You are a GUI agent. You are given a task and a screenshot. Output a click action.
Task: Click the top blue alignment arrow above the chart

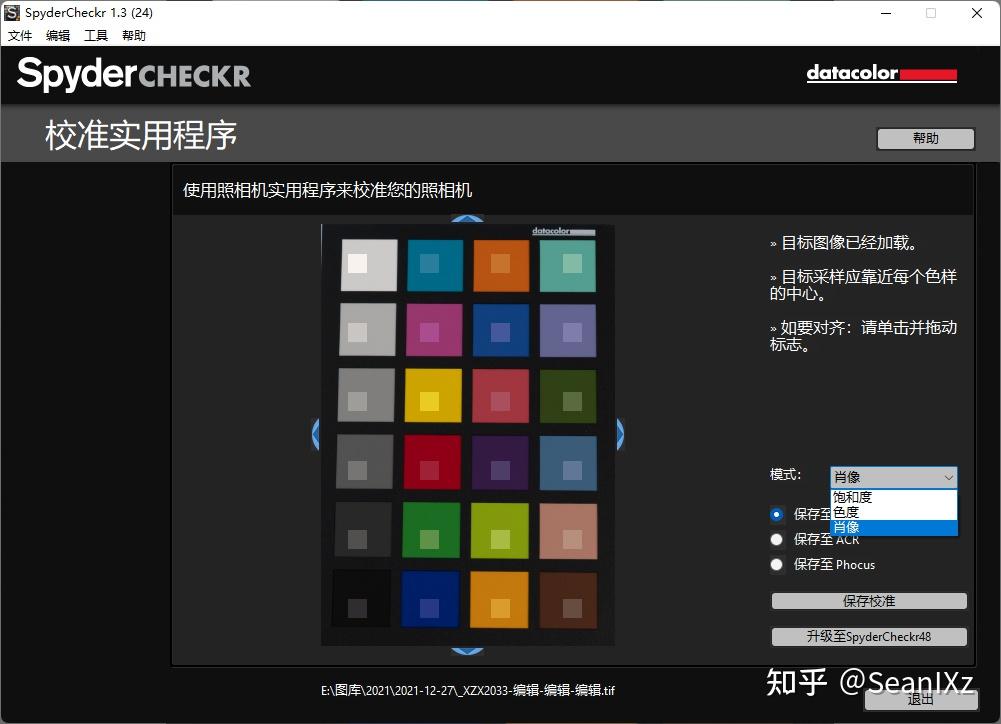(467, 218)
